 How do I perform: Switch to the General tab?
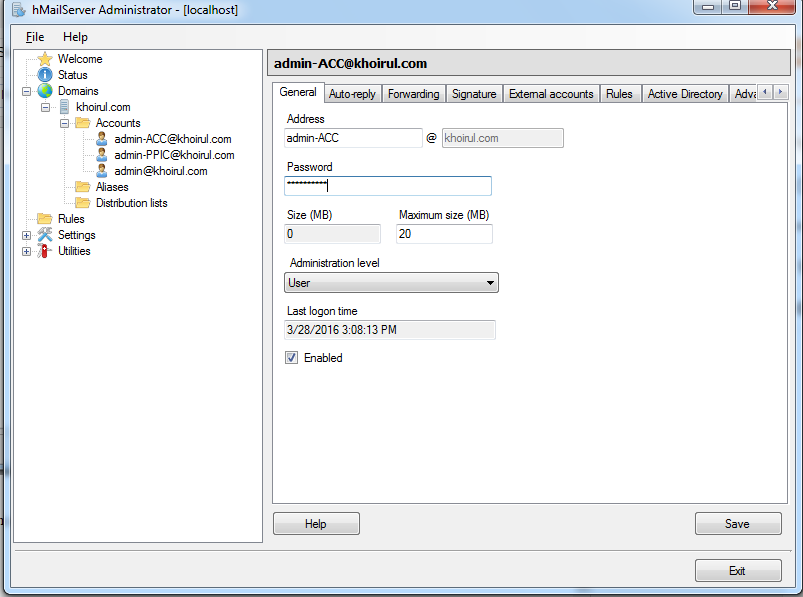(x=298, y=92)
